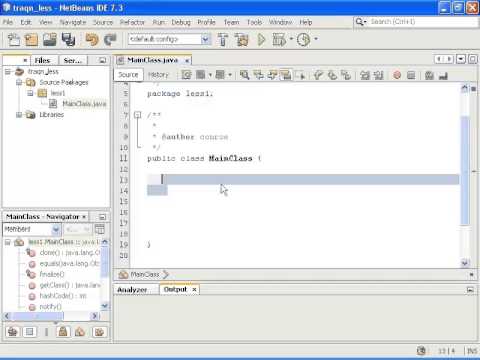Switch to the Analyzer tab

pos(132,290)
